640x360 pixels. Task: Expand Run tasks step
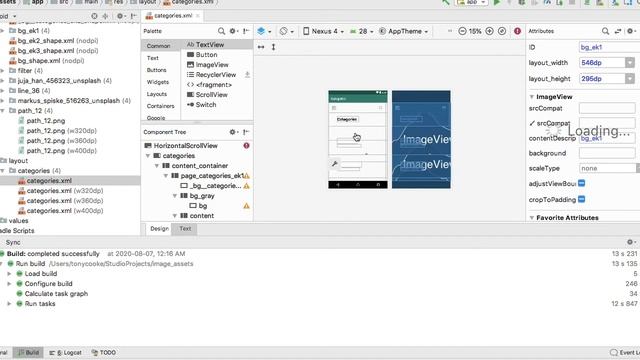9,304
